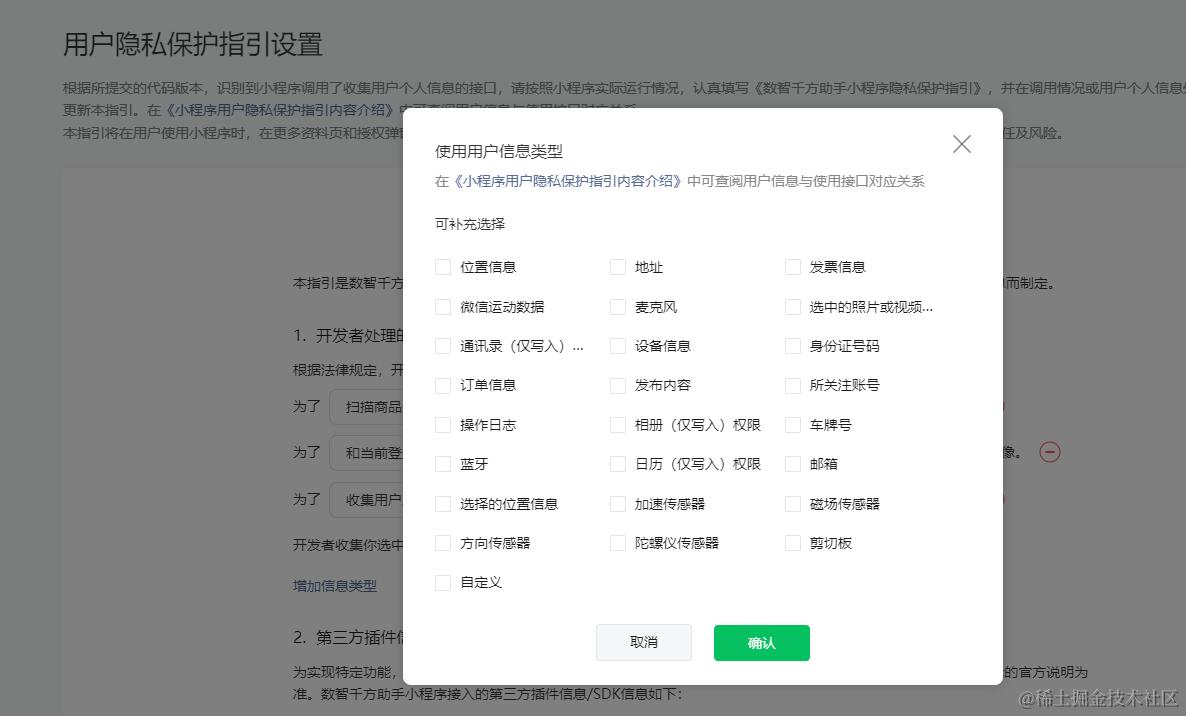Select the 选择的位置信息 checkbox
Image resolution: width=1186 pixels, height=716 pixels.
coord(443,504)
